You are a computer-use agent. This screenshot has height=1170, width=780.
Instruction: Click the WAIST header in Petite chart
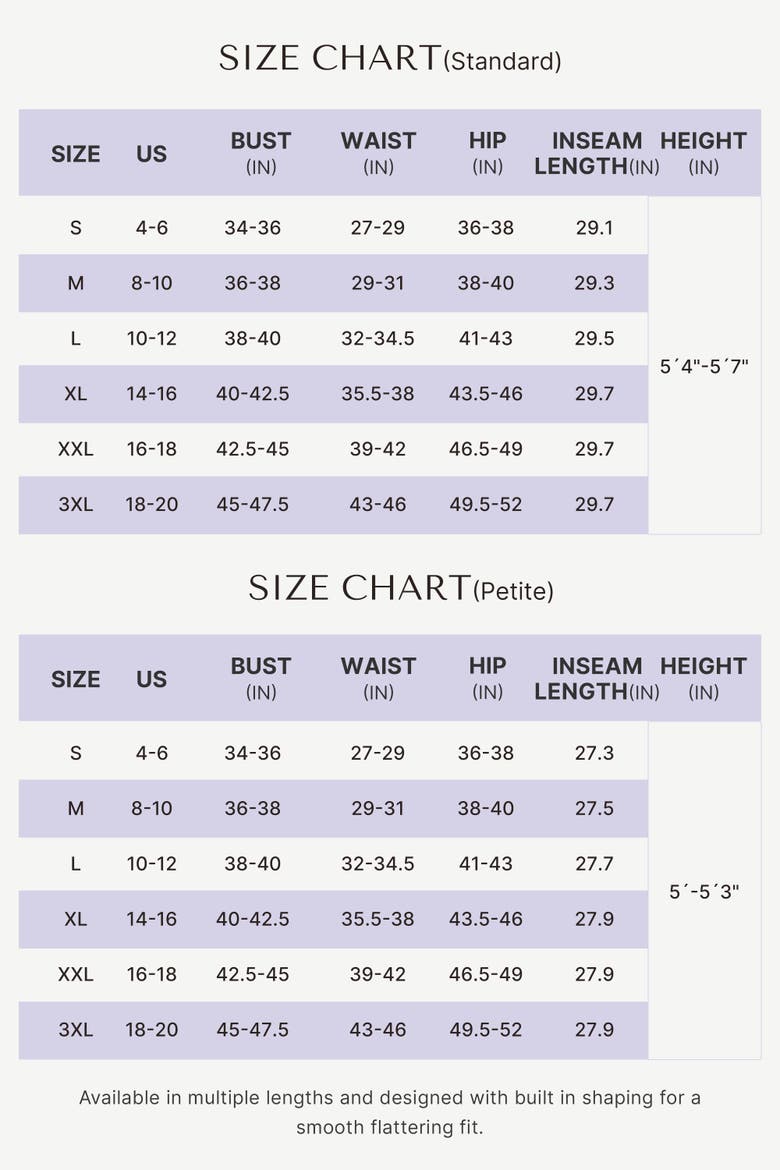(x=378, y=678)
